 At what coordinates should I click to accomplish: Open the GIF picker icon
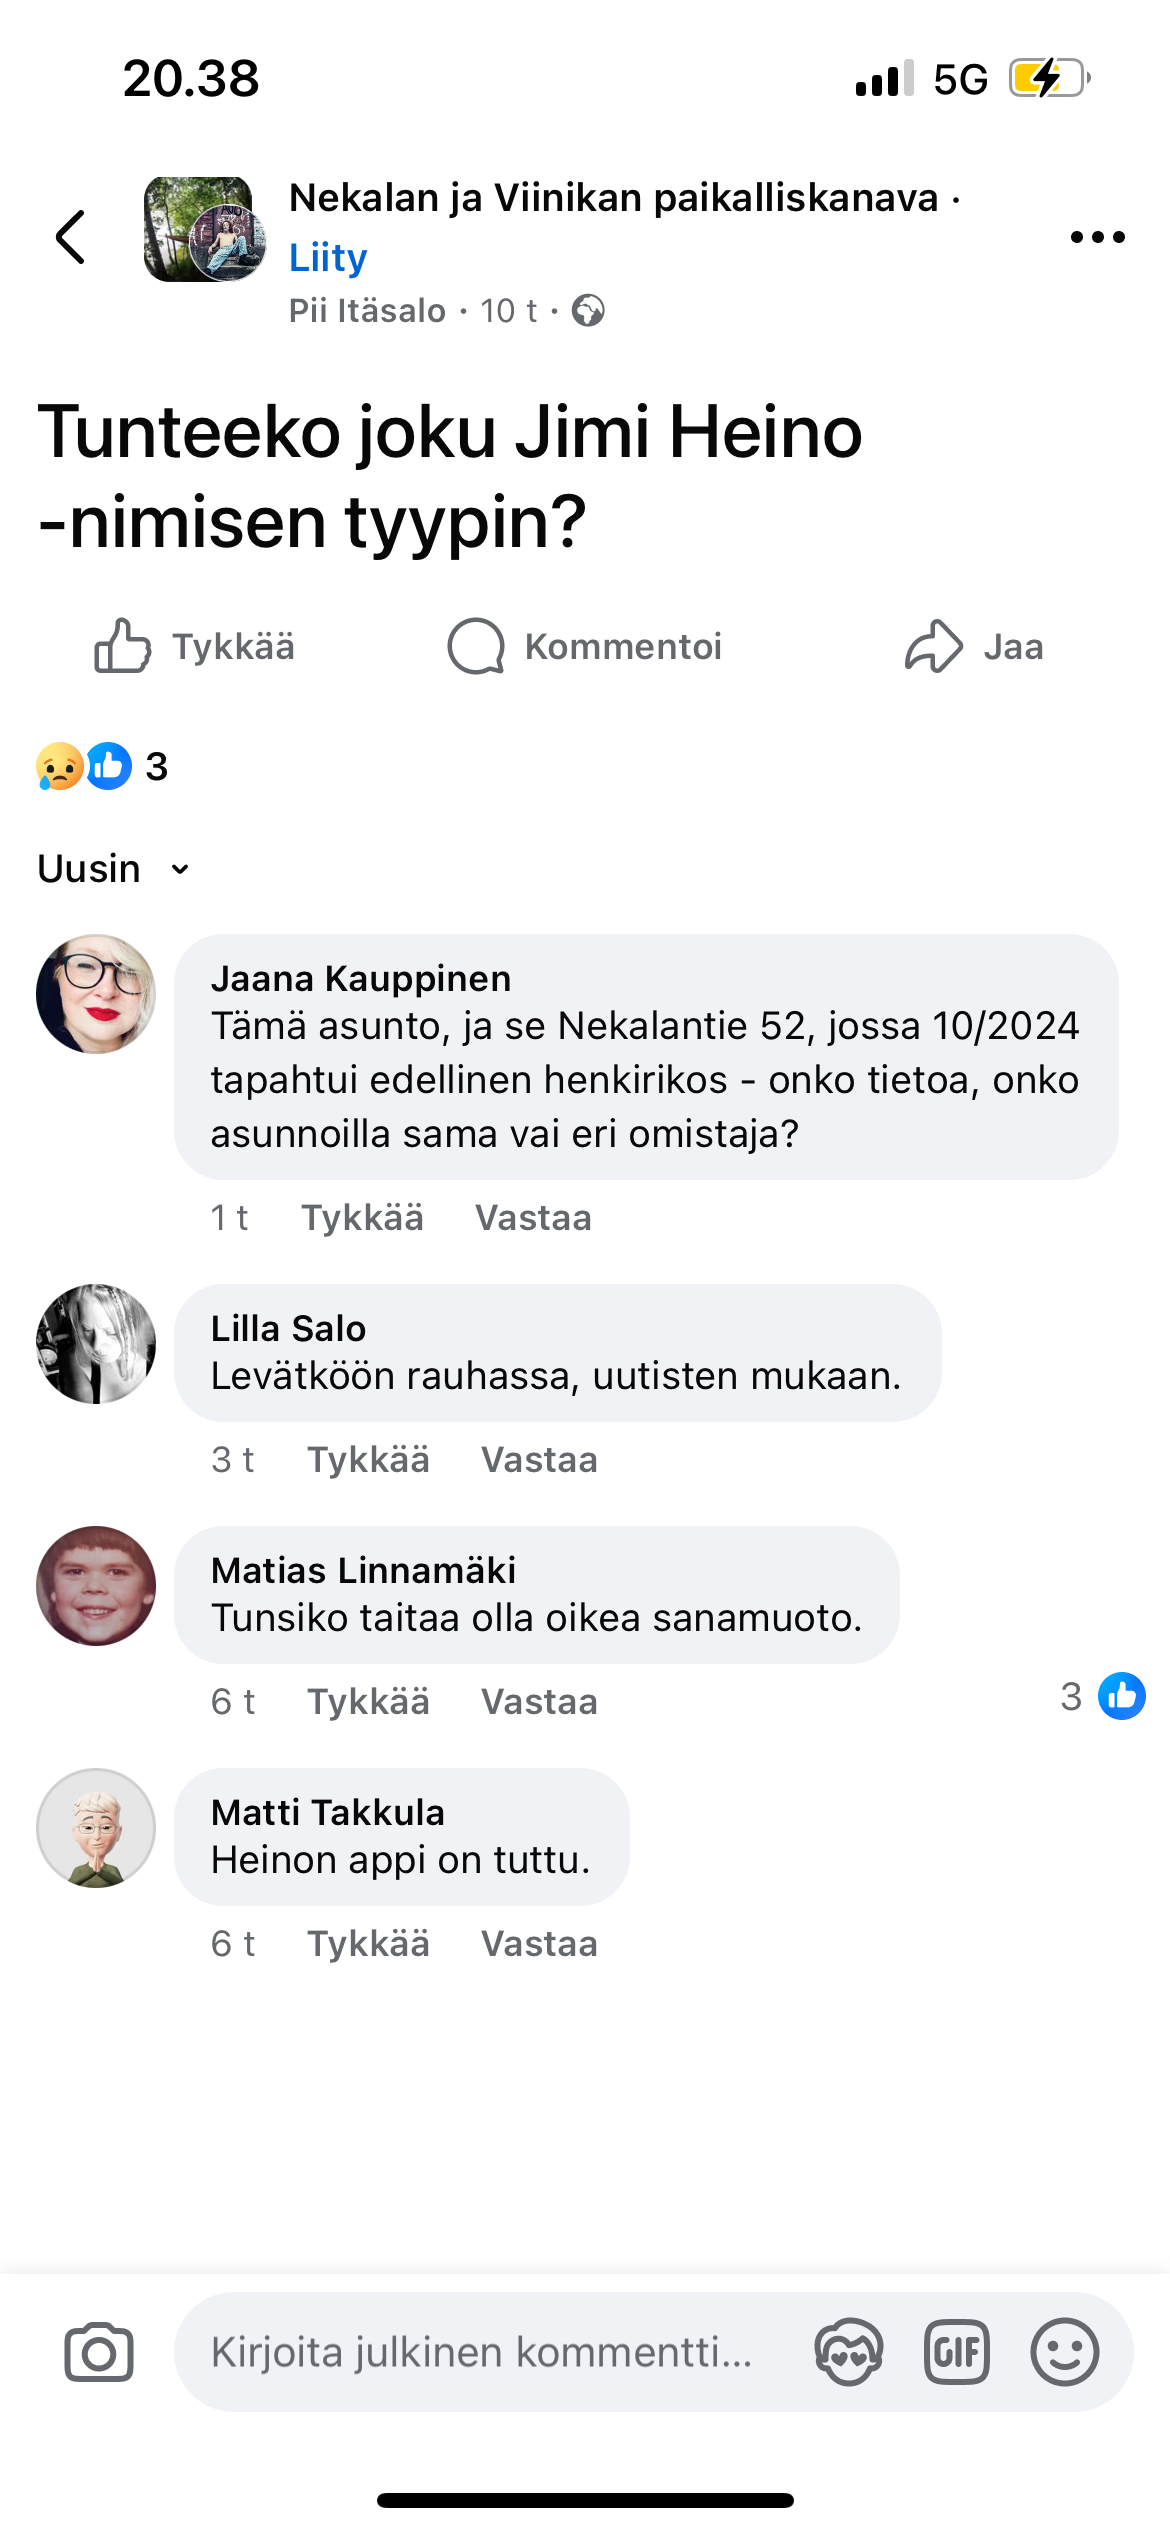pos(957,2352)
